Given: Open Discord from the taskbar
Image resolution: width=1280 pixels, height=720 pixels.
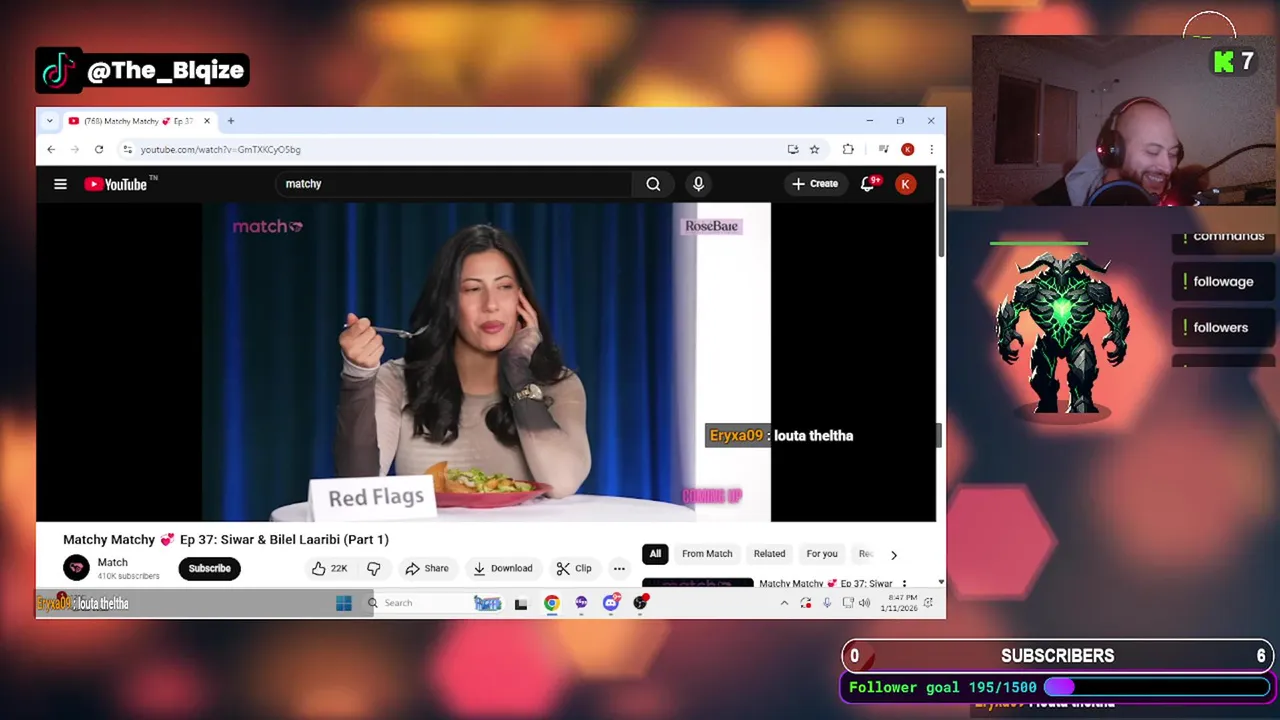Looking at the screenshot, I should (611, 603).
